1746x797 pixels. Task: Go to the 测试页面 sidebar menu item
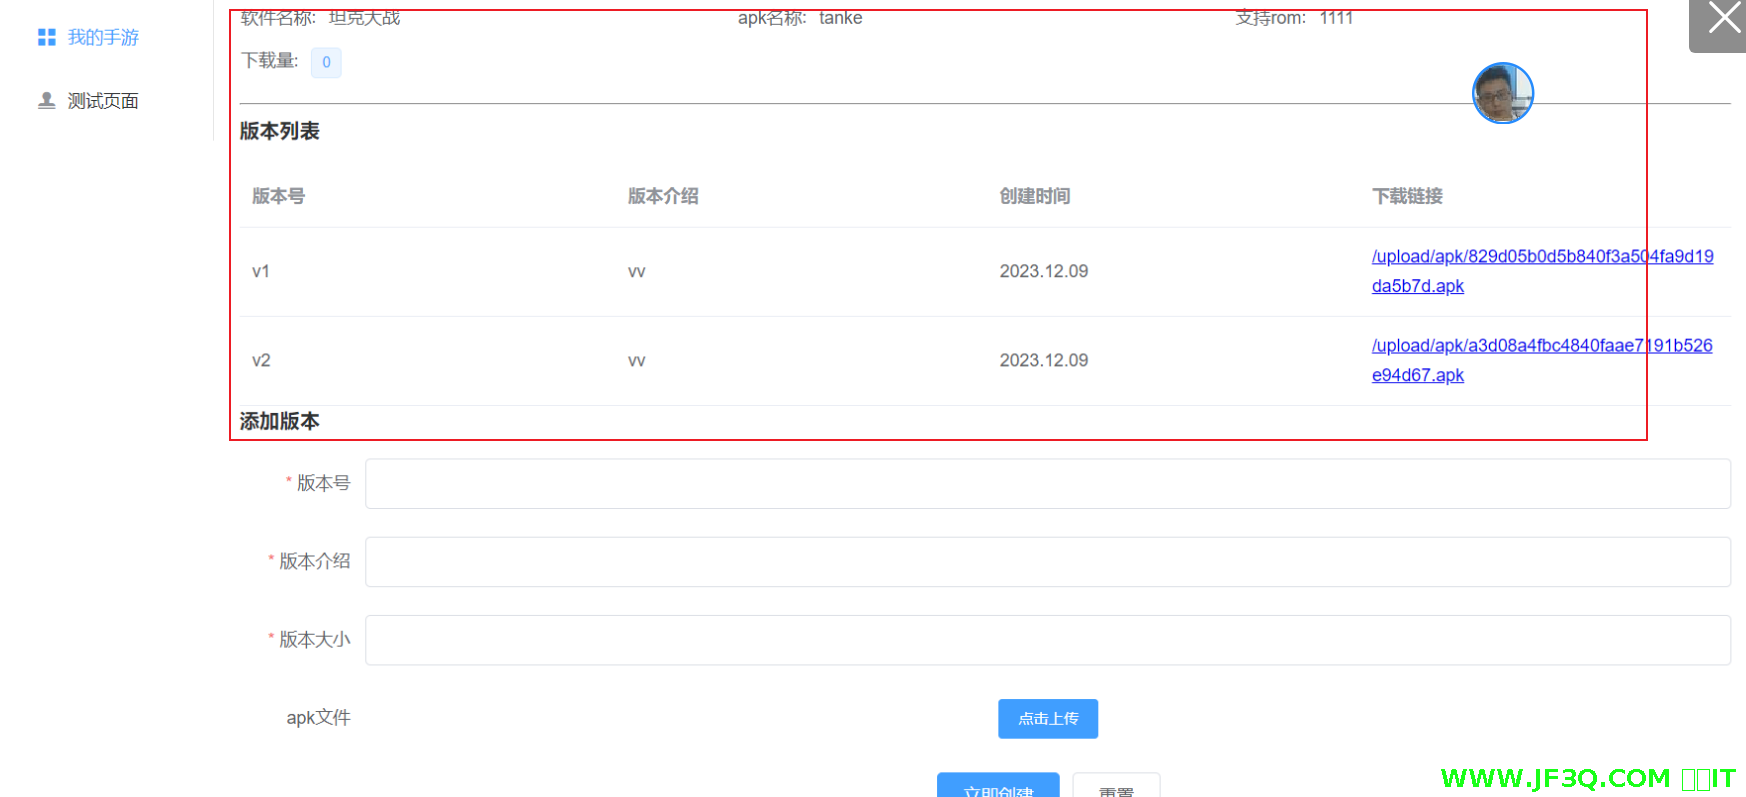tap(102, 101)
